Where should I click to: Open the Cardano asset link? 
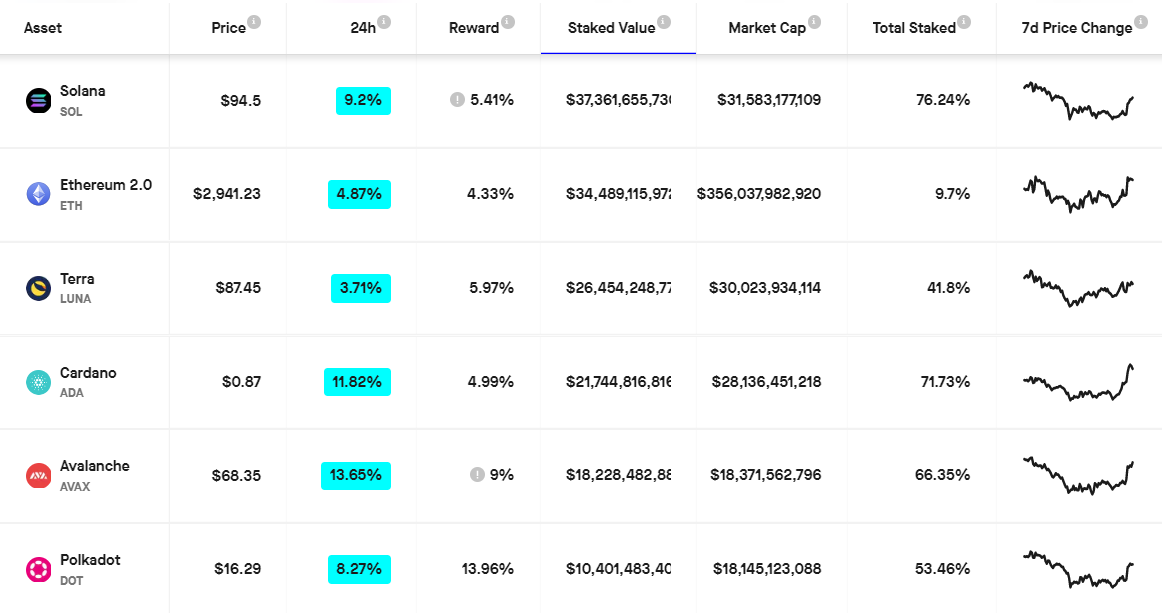click(88, 373)
